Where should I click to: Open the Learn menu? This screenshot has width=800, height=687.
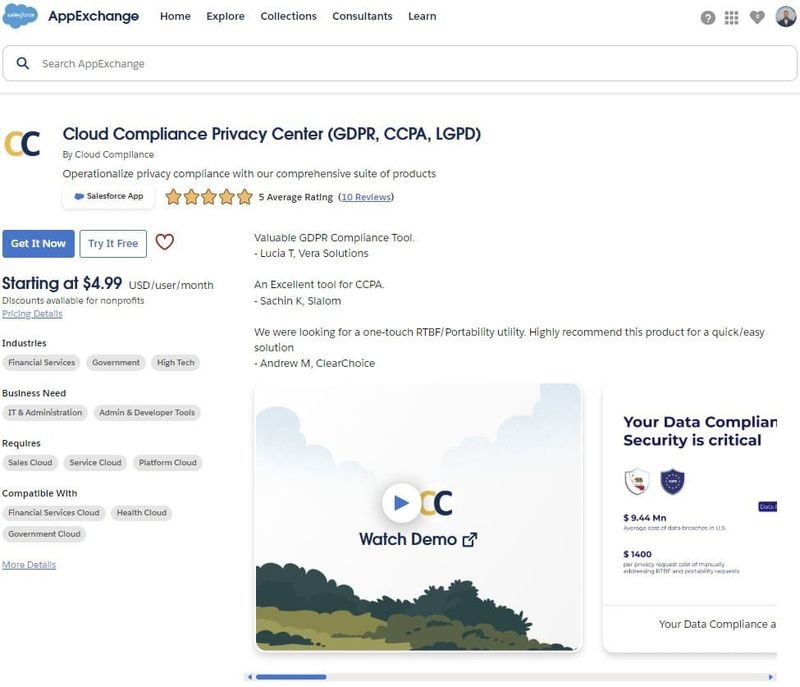tap(422, 16)
